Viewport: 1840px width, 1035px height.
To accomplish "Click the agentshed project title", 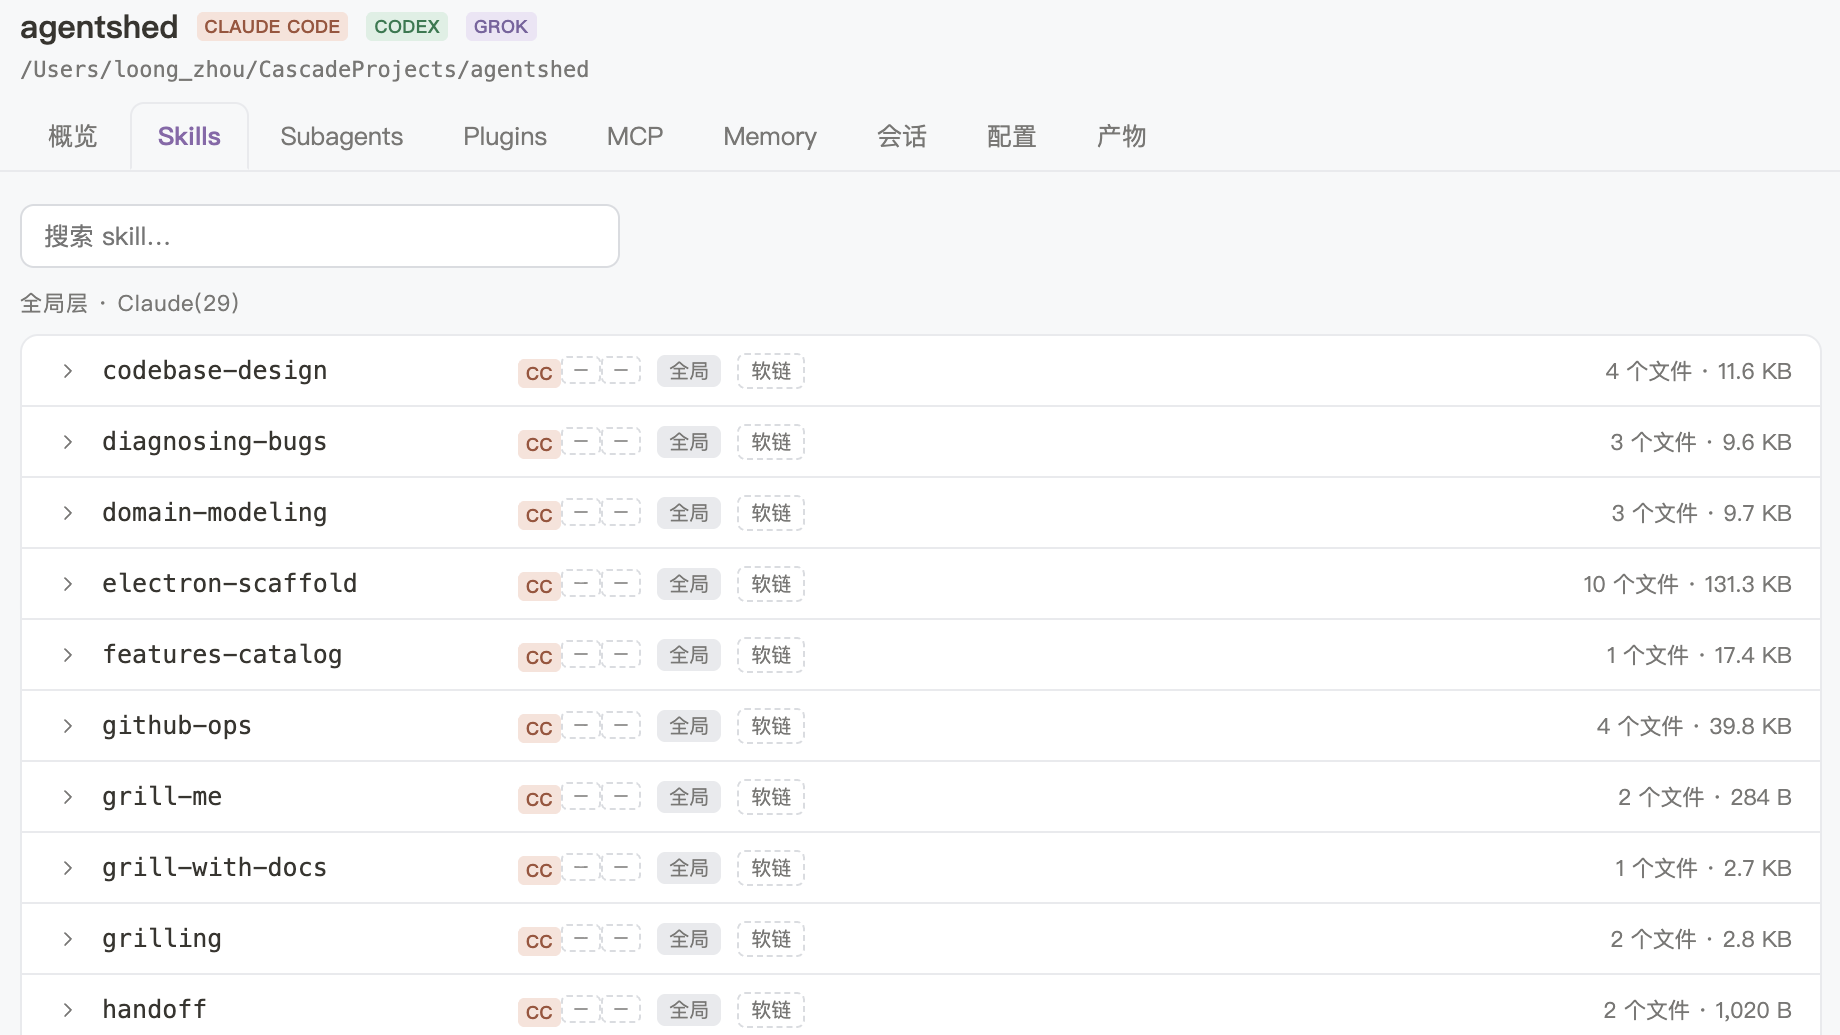I will pyautogui.click(x=99, y=27).
